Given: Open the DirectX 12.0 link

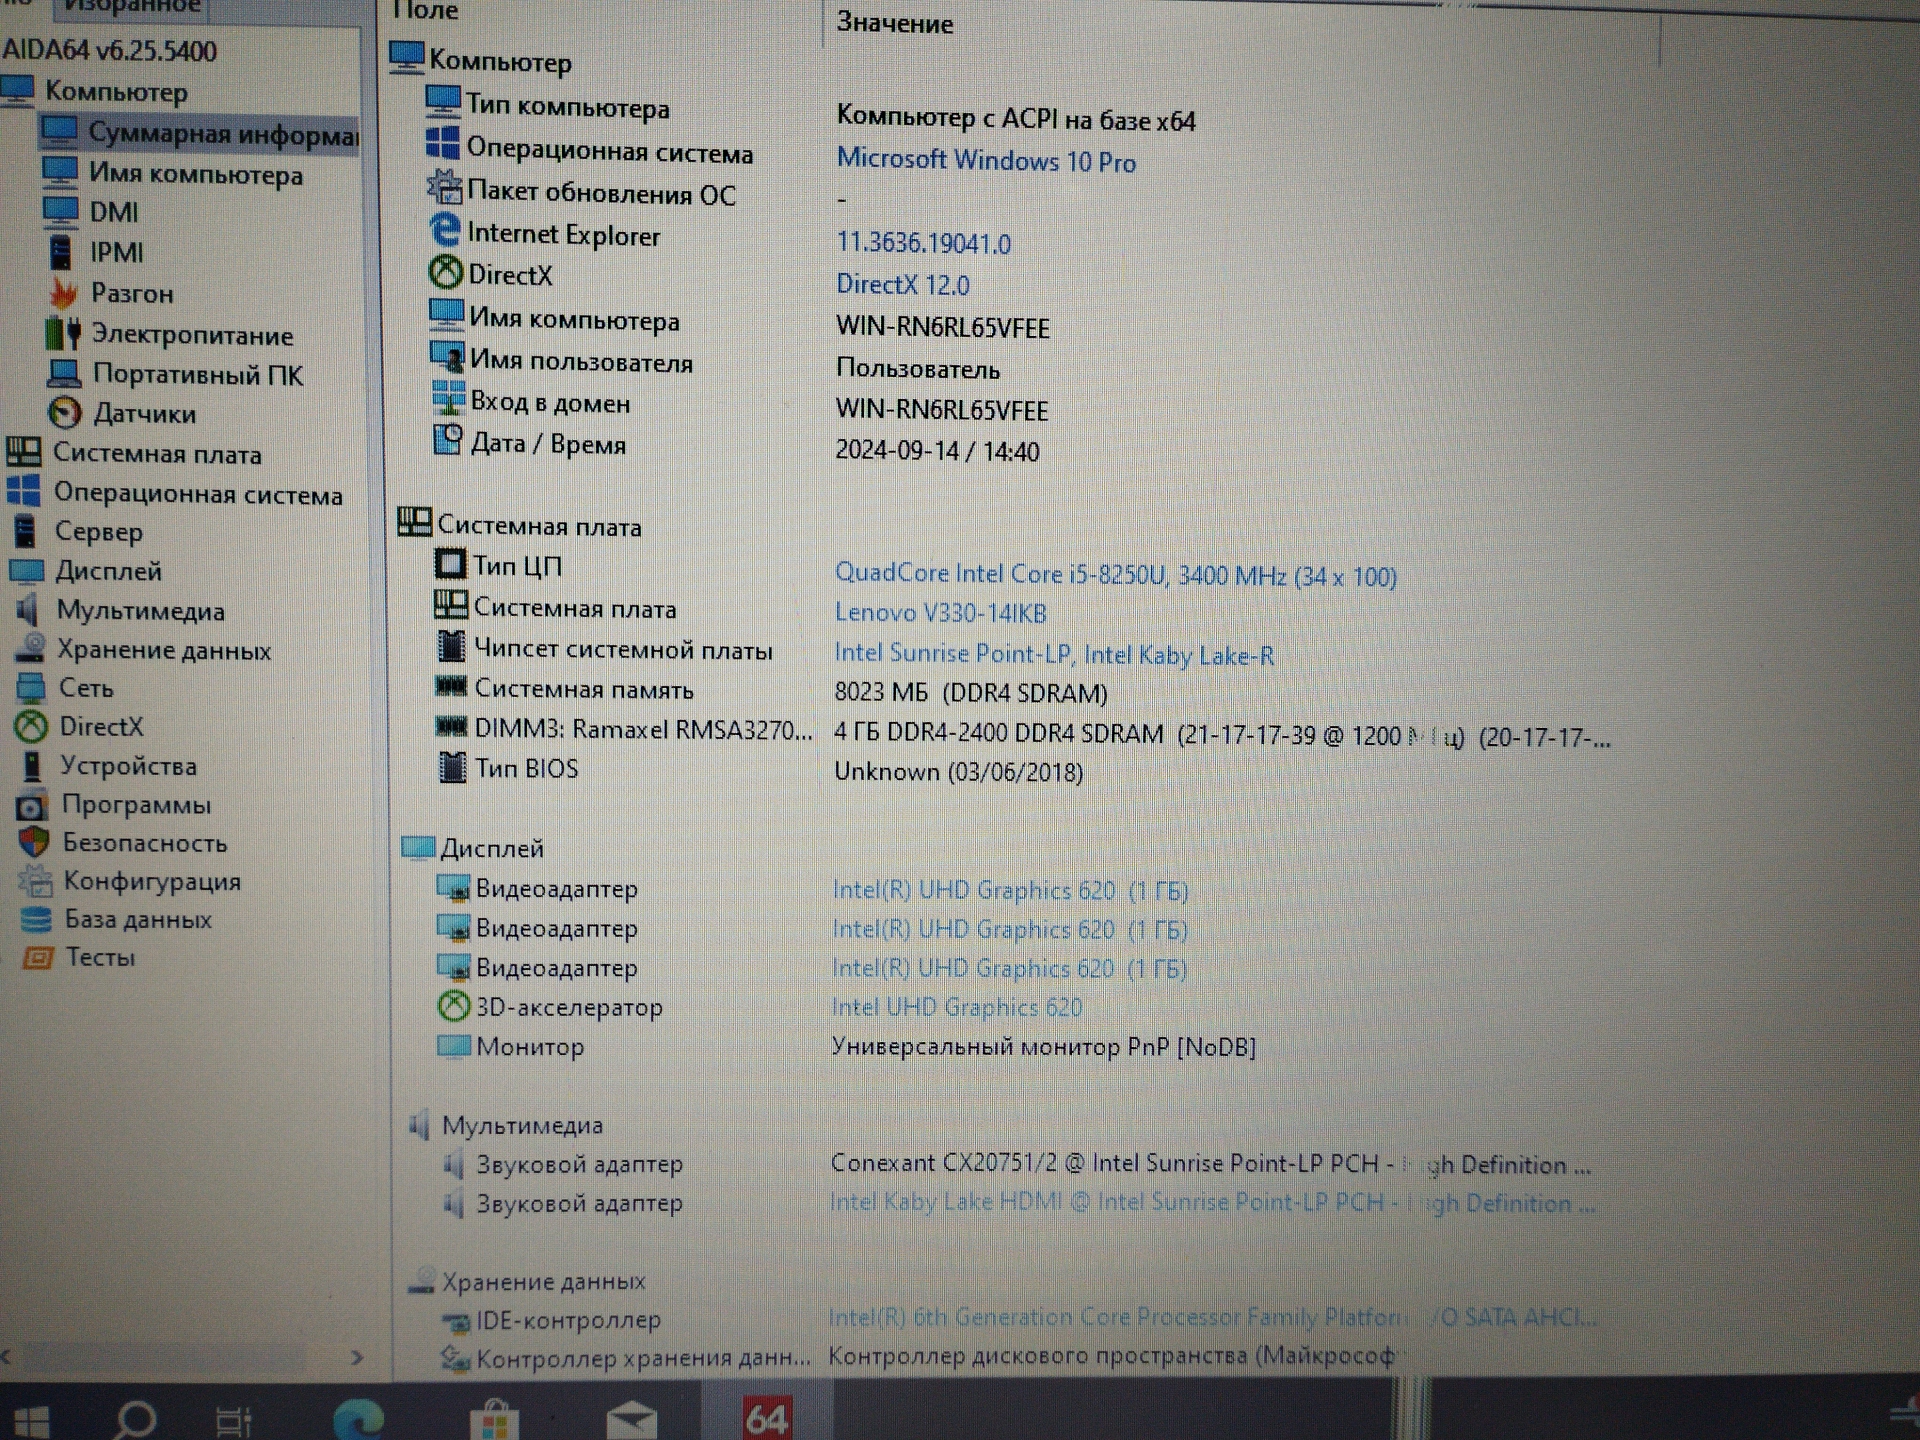Looking at the screenshot, I should coord(903,285).
